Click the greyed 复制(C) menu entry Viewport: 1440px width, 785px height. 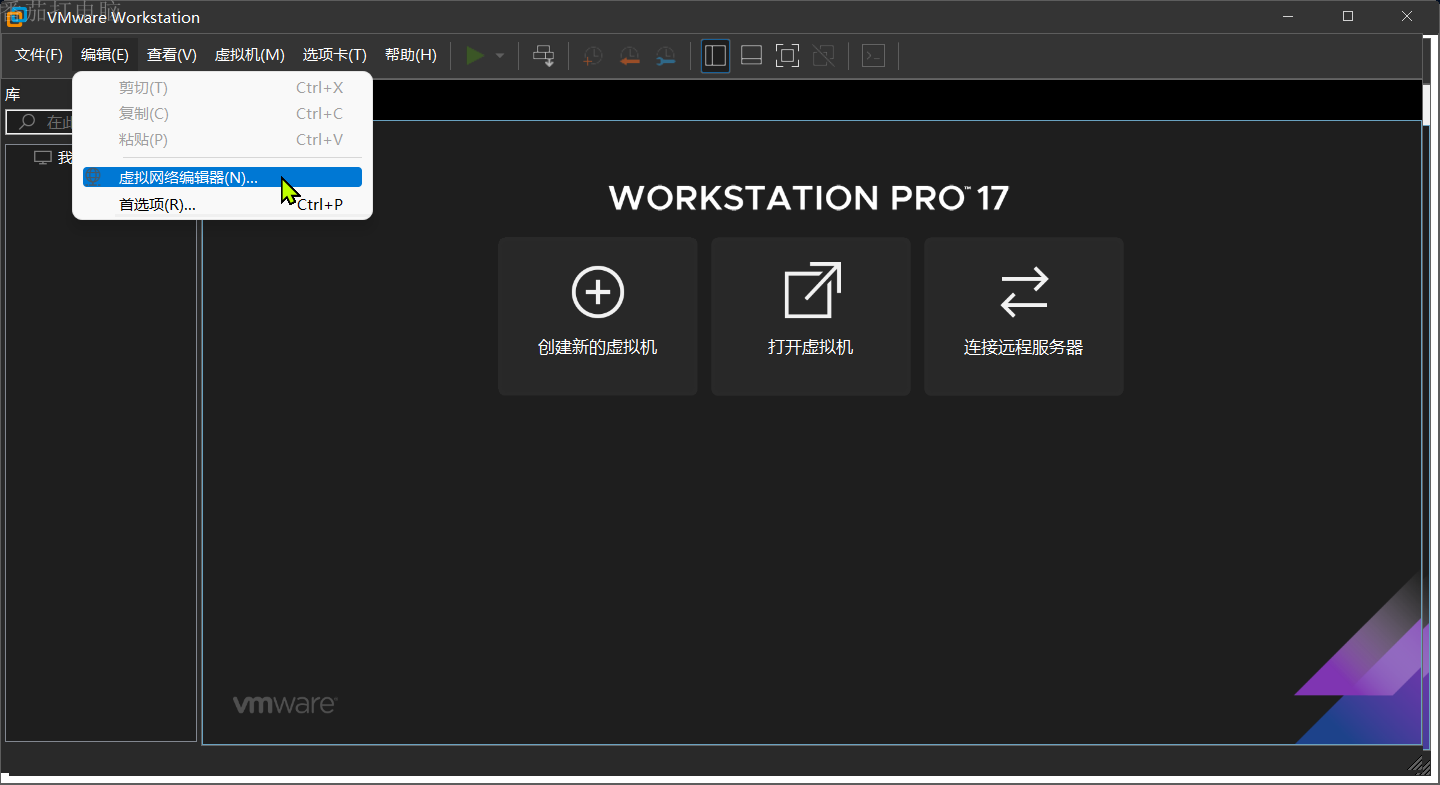[x=222, y=114]
